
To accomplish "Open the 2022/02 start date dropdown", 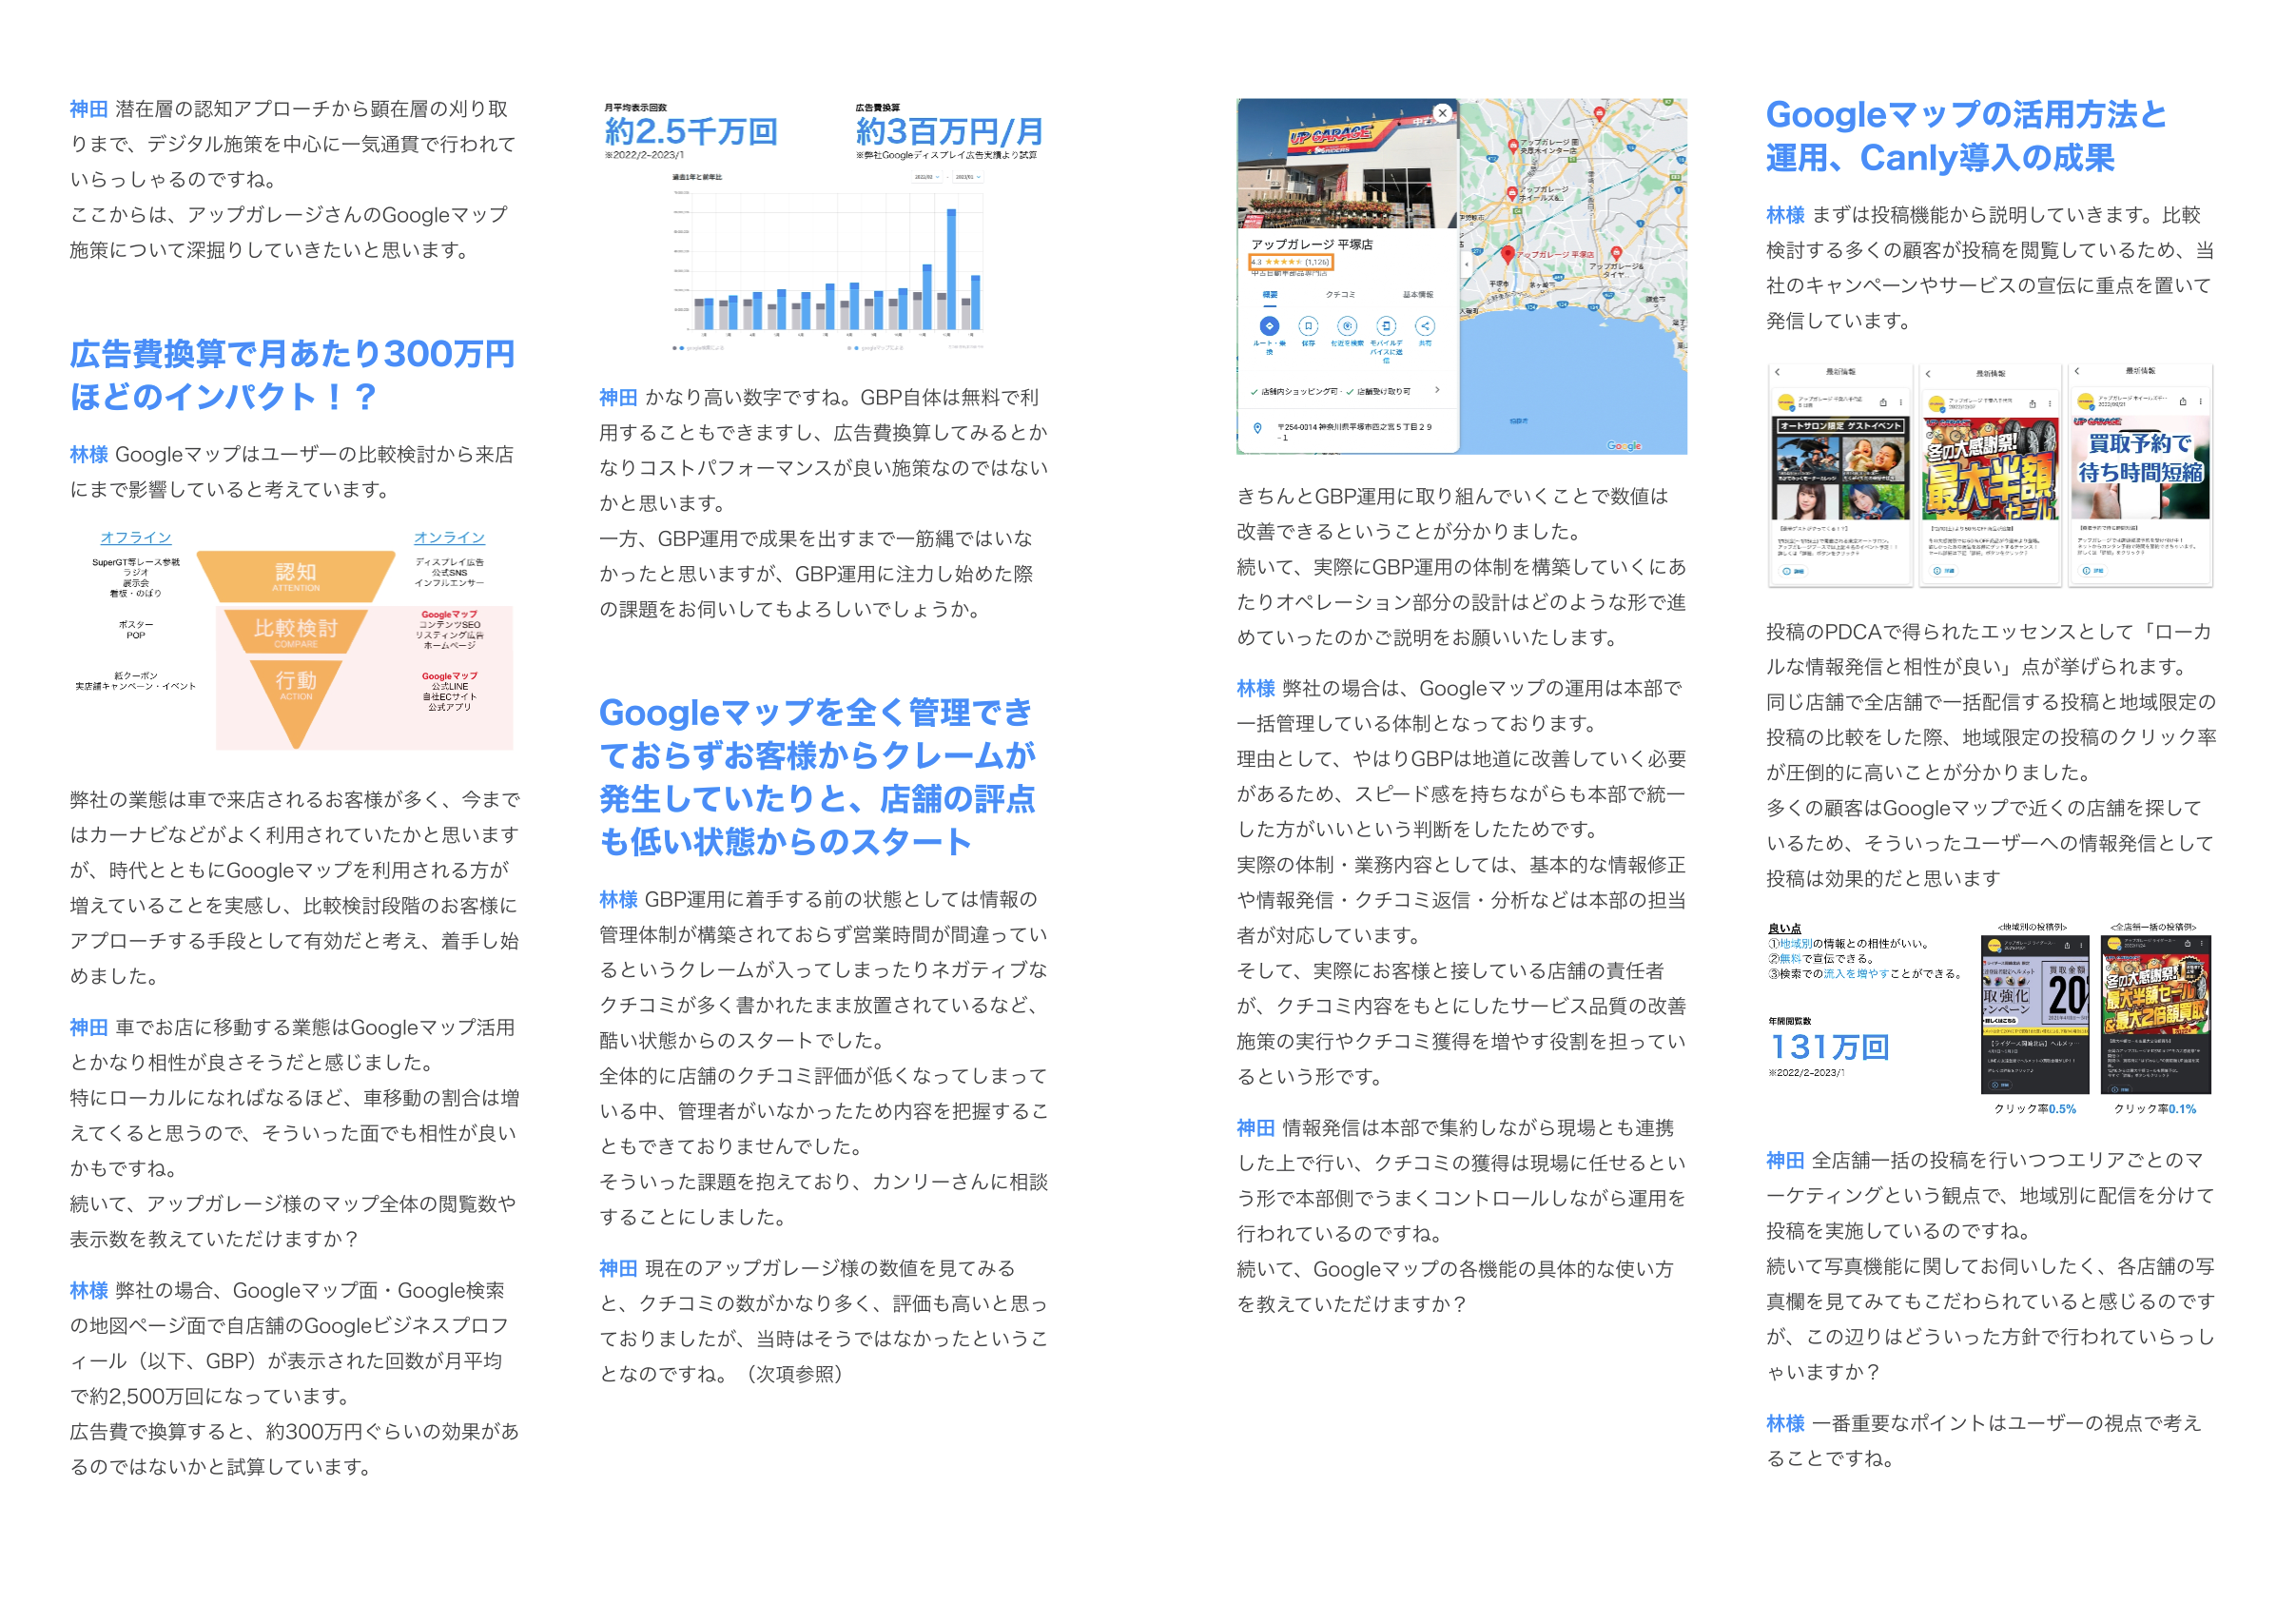I will click(x=926, y=177).
